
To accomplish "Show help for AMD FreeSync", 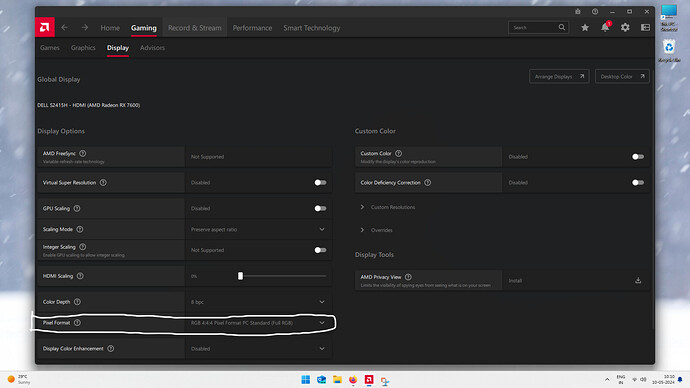I will (x=83, y=154).
